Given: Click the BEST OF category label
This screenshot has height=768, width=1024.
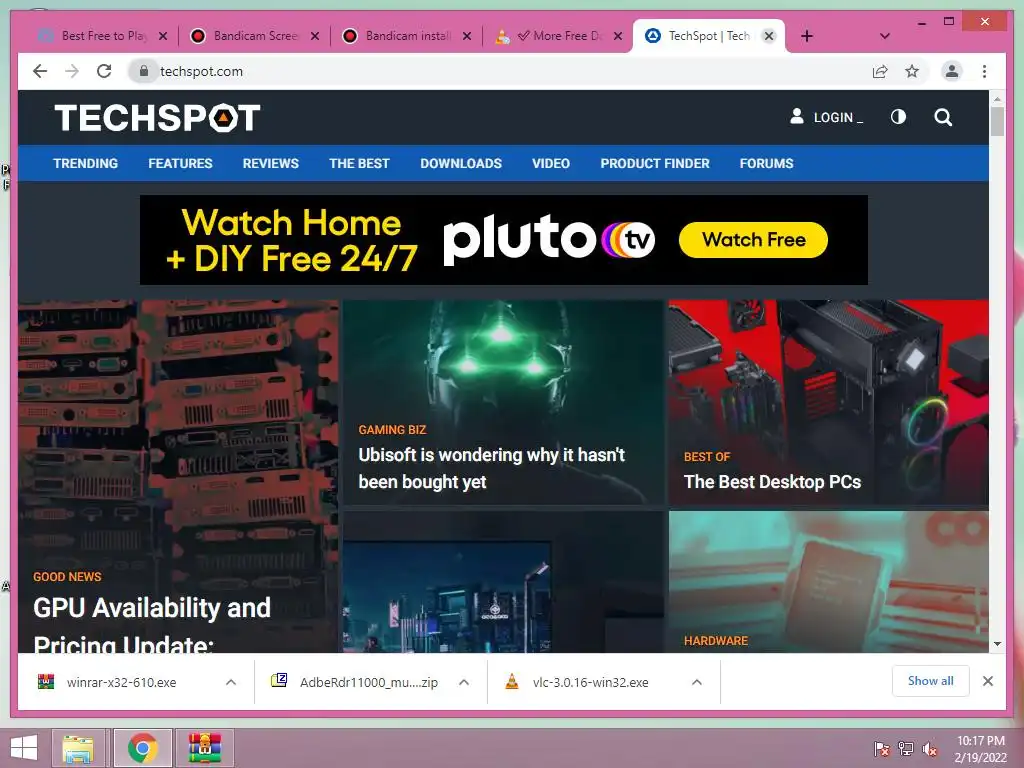Looking at the screenshot, I should pyautogui.click(x=707, y=456).
